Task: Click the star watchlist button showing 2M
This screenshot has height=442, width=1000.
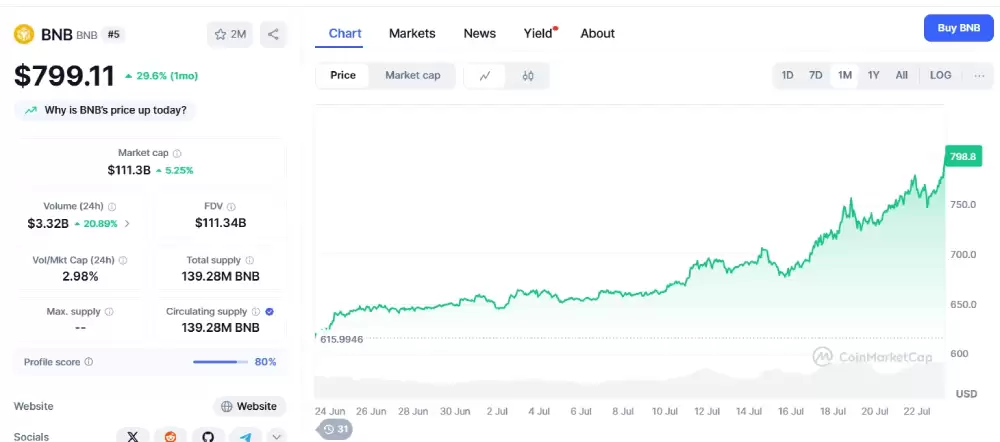Action: click(230, 34)
